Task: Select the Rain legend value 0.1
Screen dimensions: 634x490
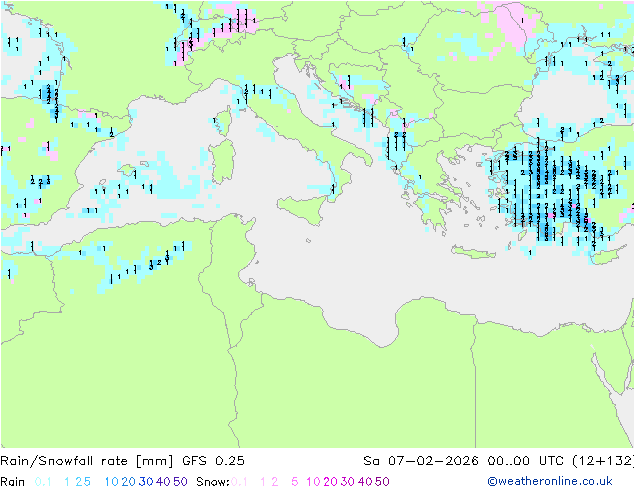Action: 43,482
